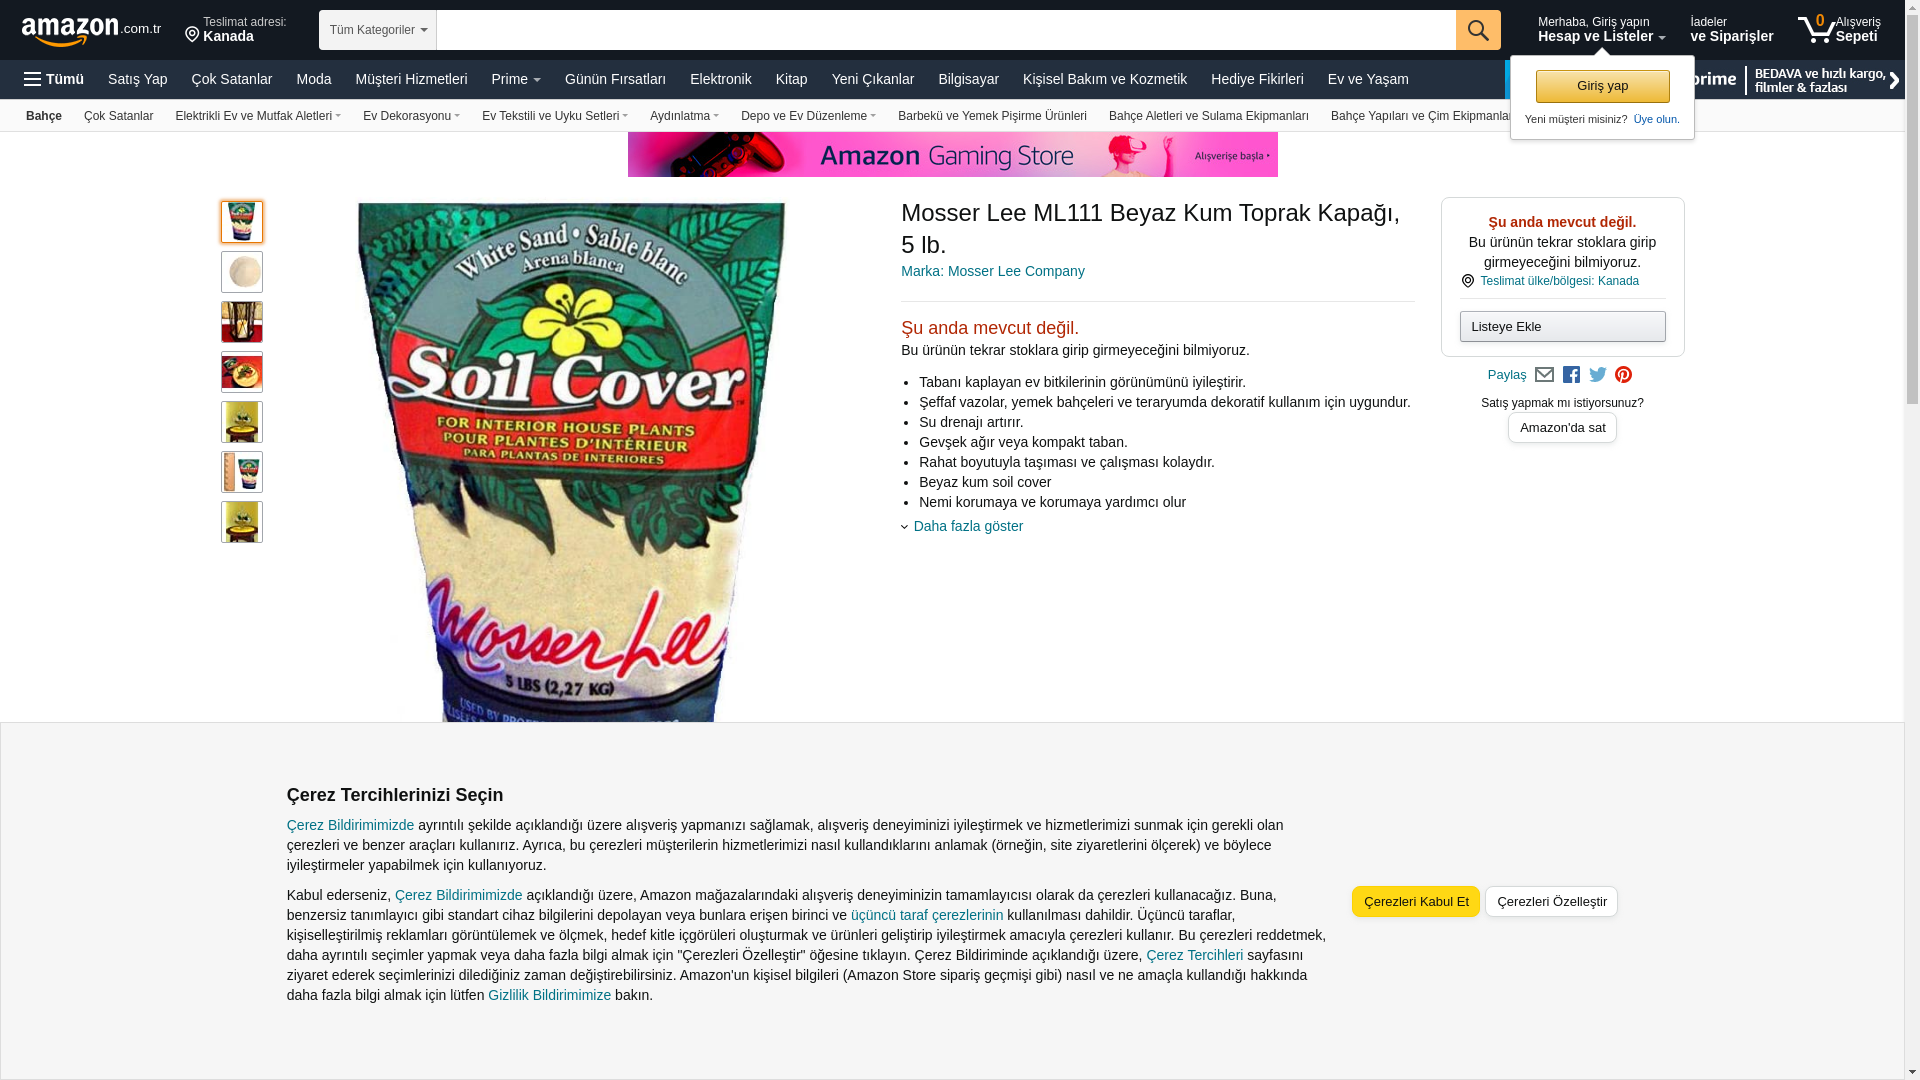Viewport: 1920px width, 1080px height.
Task: Go to Hediye Fikirleri section
Action: point(1257,79)
